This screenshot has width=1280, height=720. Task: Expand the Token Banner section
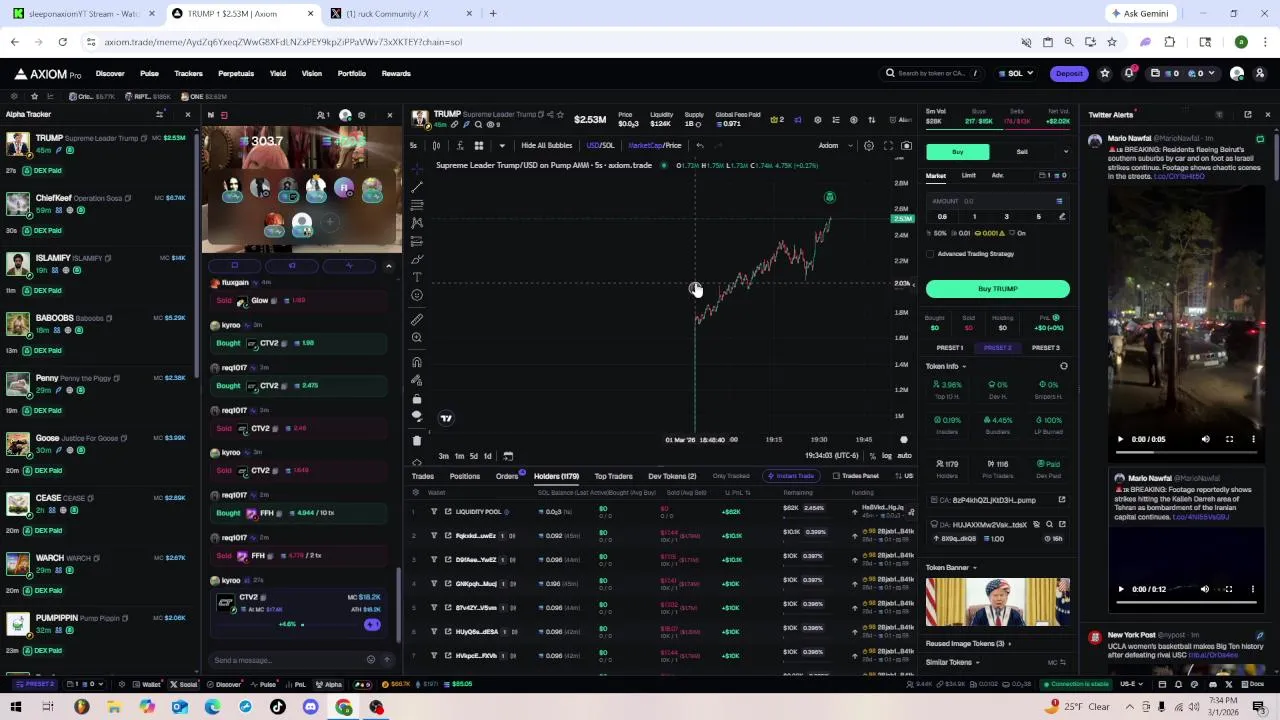[951, 568]
